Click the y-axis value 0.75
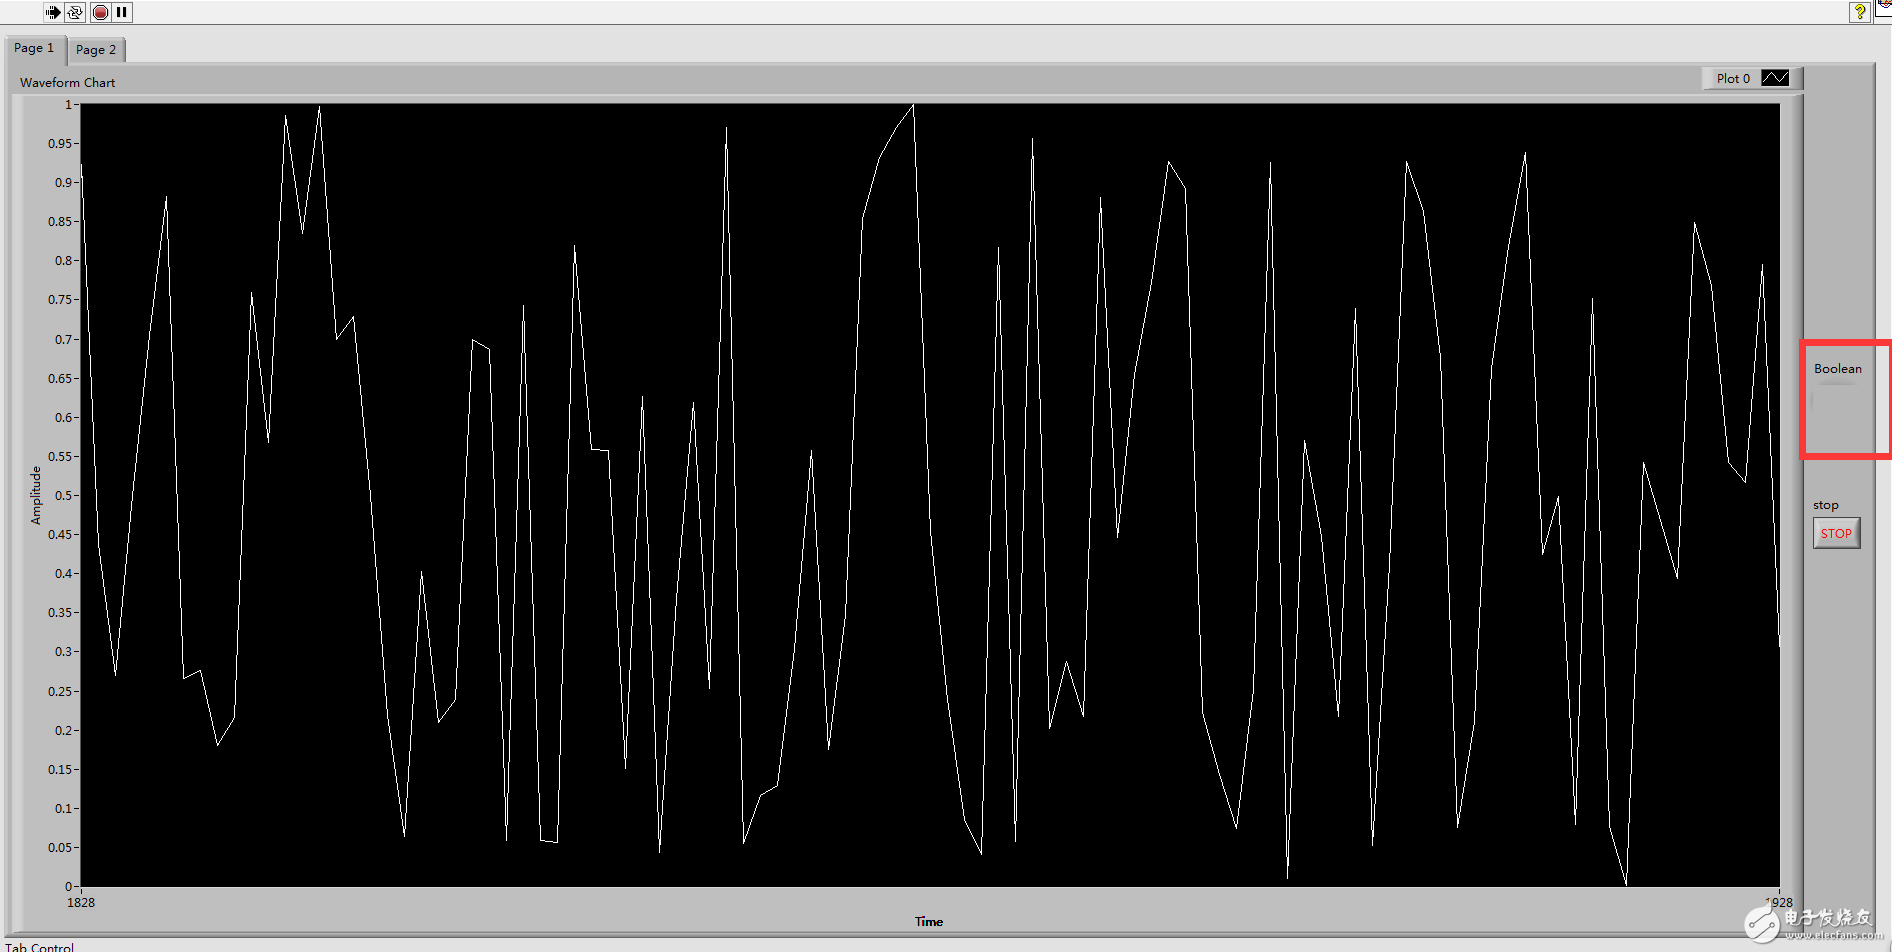The width and height of the screenshot is (1892, 952). (x=60, y=299)
